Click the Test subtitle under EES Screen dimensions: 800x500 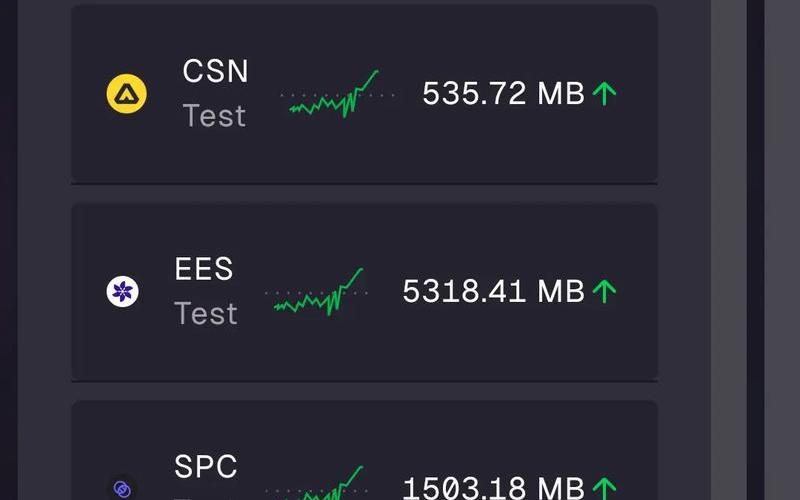206,313
